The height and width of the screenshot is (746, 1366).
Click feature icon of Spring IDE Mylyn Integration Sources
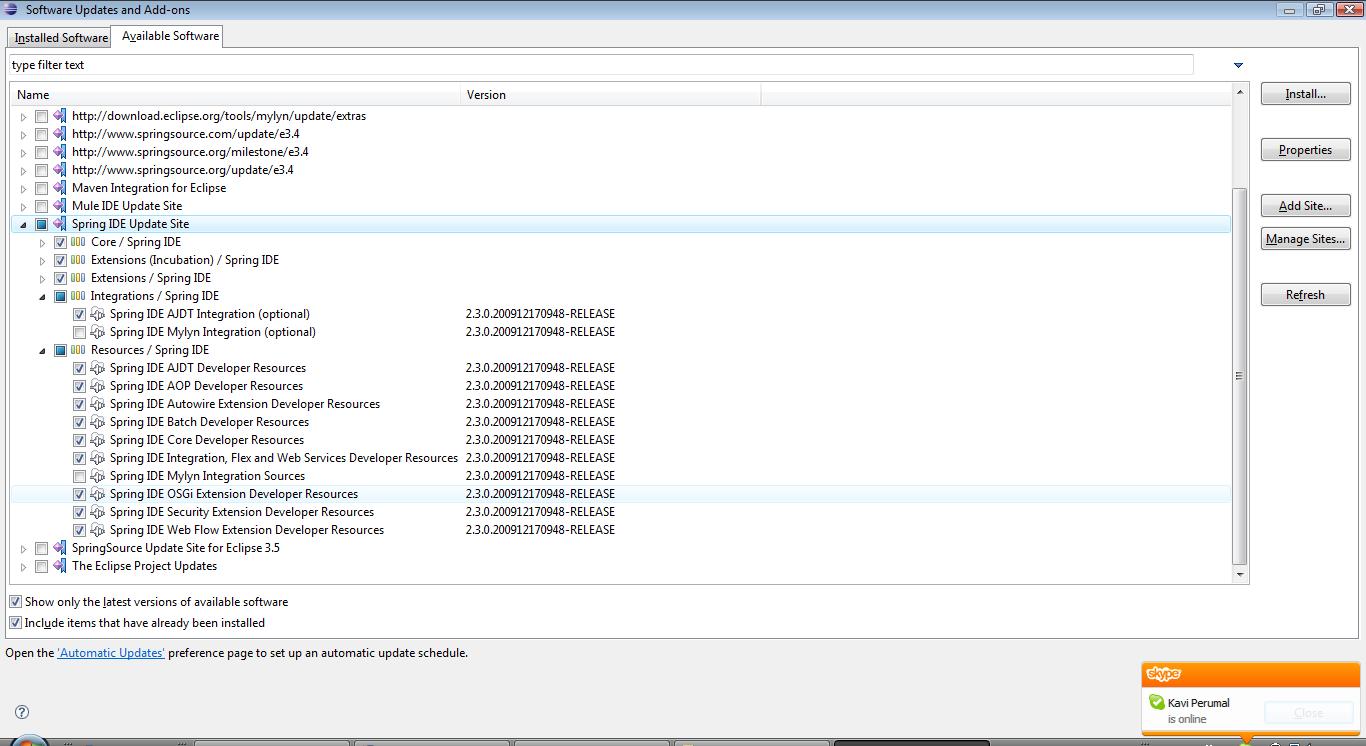click(x=97, y=476)
